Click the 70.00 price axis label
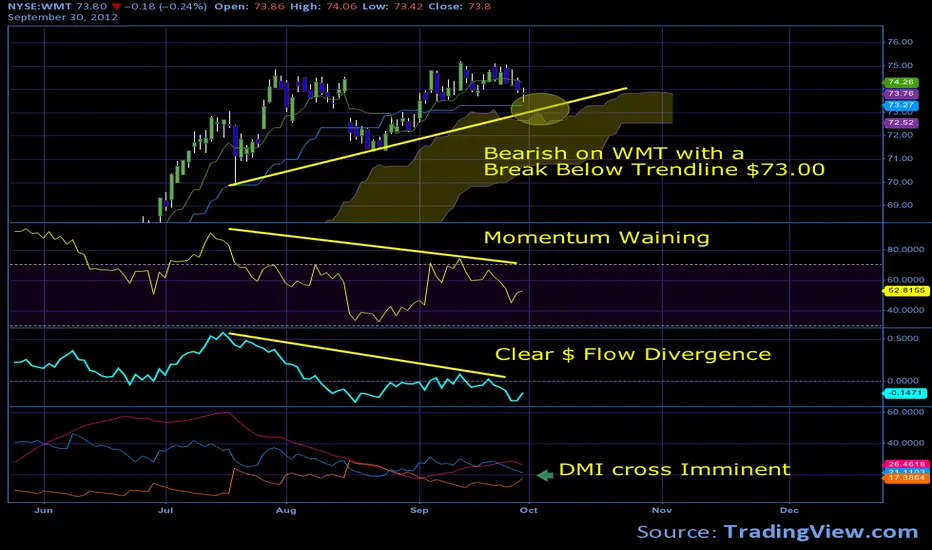 tap(900, 182)
